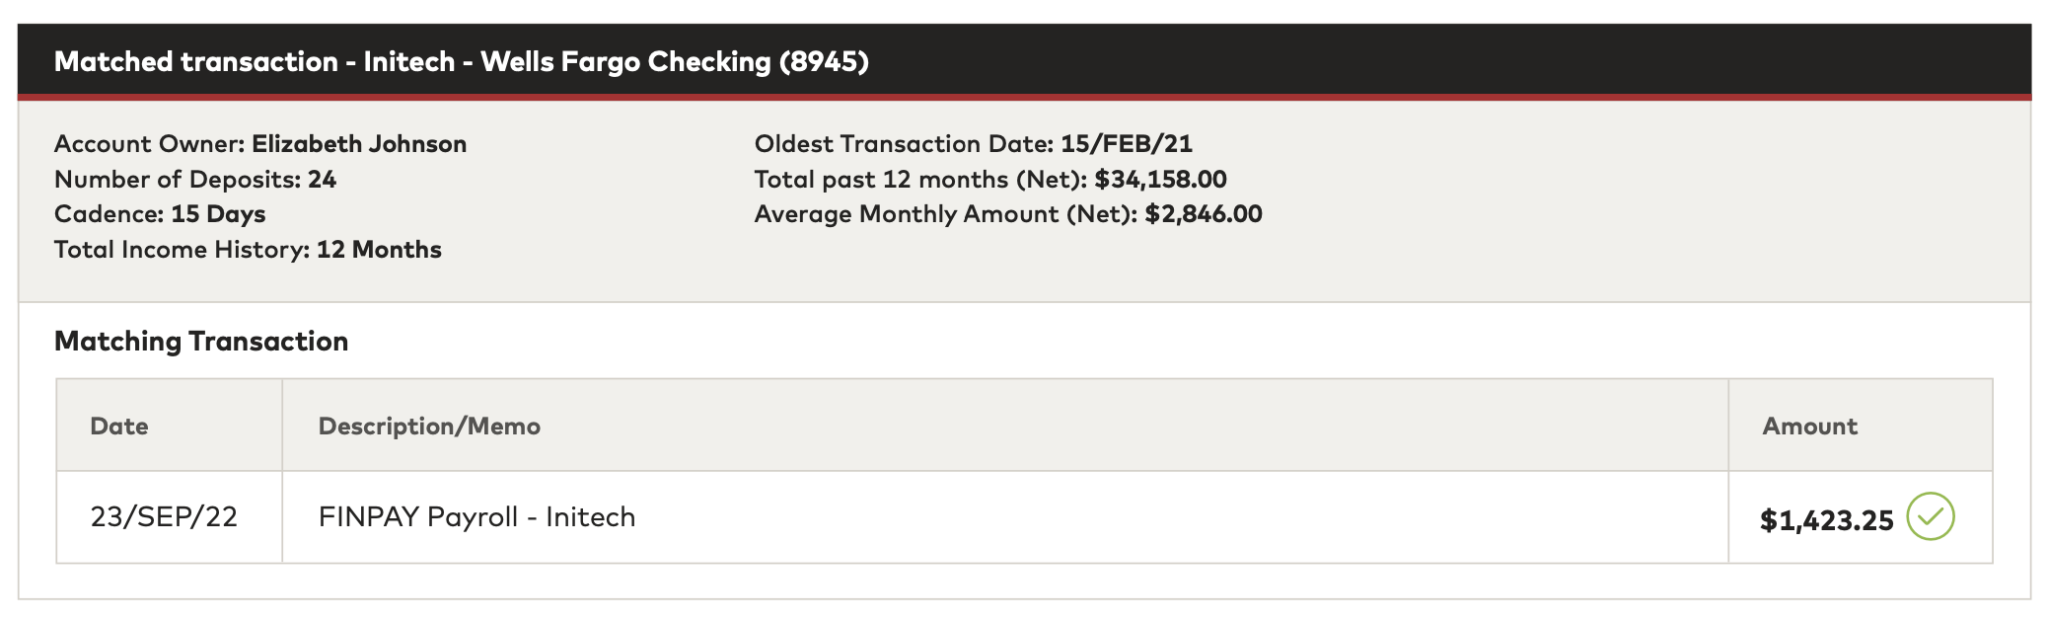This screenshot has width=2048, height=622.
Task: Click the Amount column header
Action: (x=1809, y=426)
